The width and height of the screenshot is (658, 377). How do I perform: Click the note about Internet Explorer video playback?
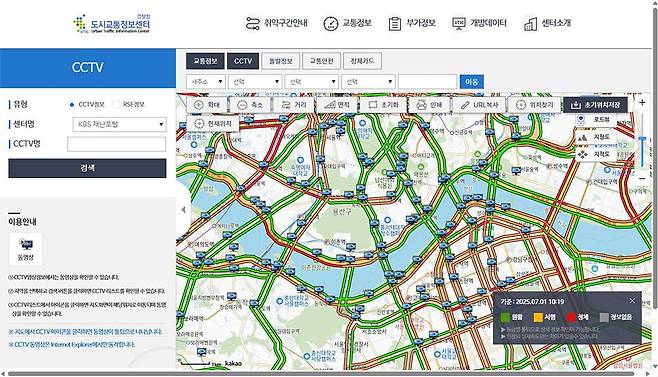72,345
